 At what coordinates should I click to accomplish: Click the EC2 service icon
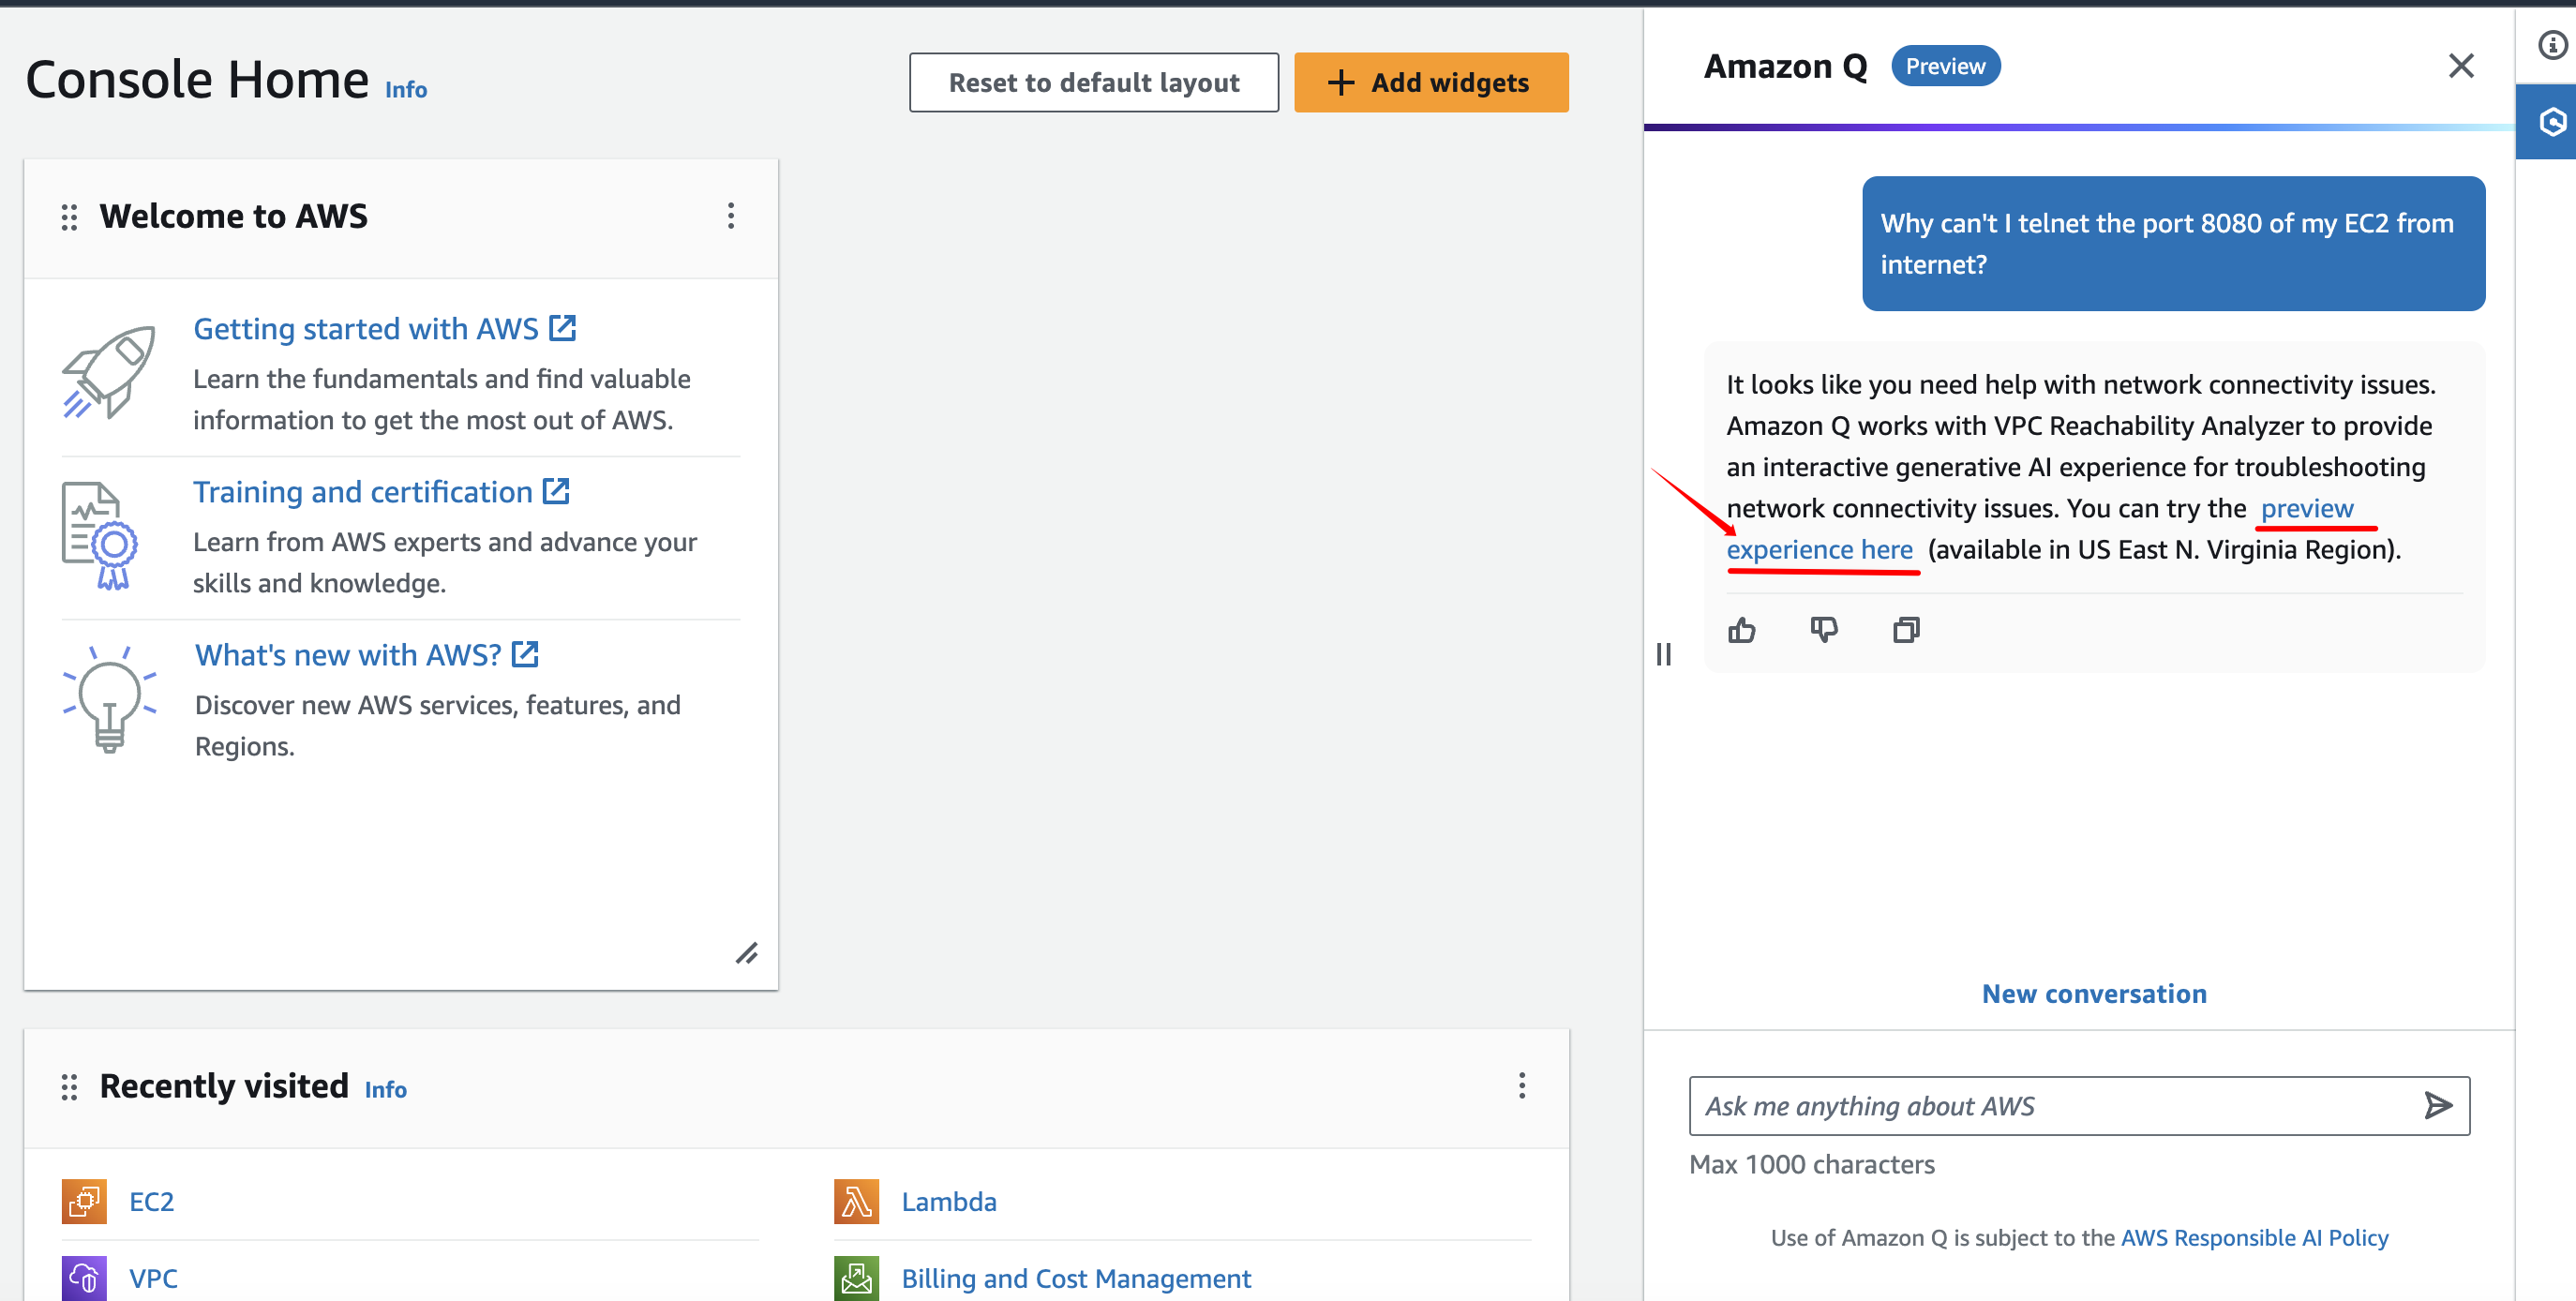pyautogui.click(x=84, y=1201)
